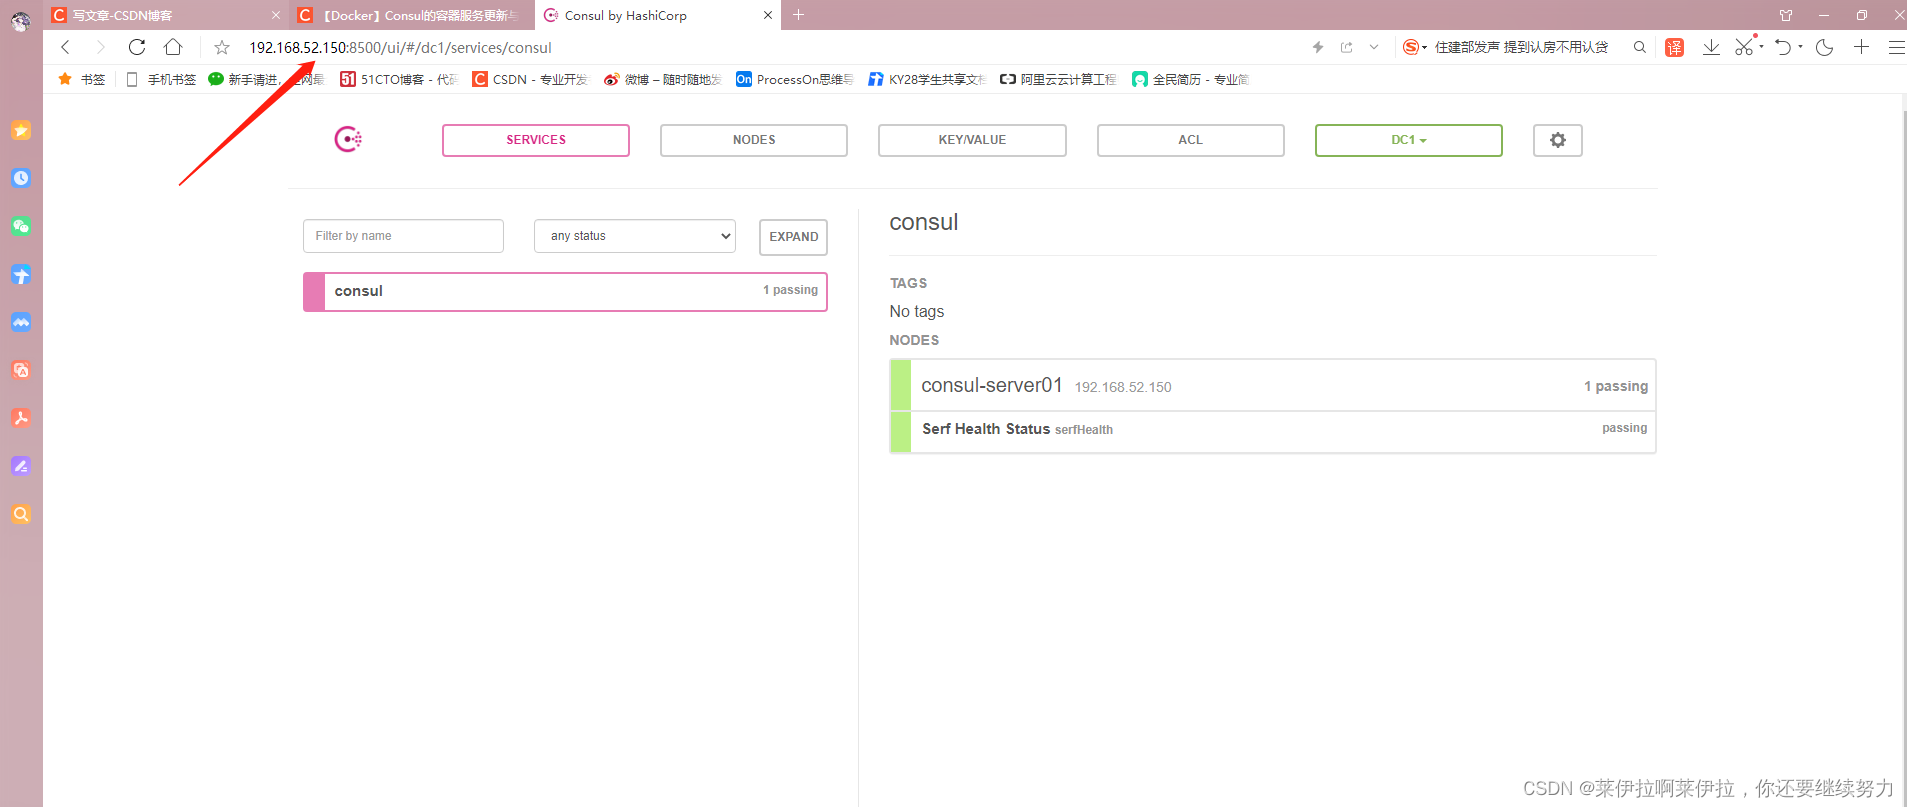Screen dimensions: 1907x807
Task: Open the Consul settings gear
Action: click(1557, 140)
